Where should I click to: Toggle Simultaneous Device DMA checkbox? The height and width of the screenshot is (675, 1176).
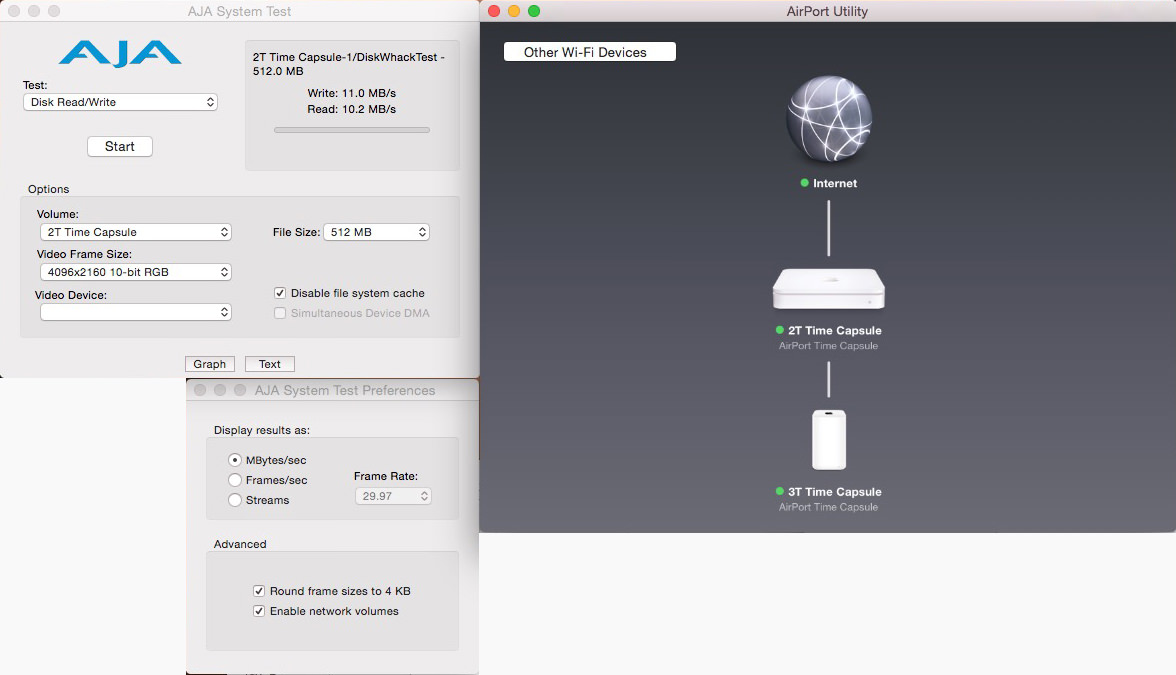coord(280,314)
